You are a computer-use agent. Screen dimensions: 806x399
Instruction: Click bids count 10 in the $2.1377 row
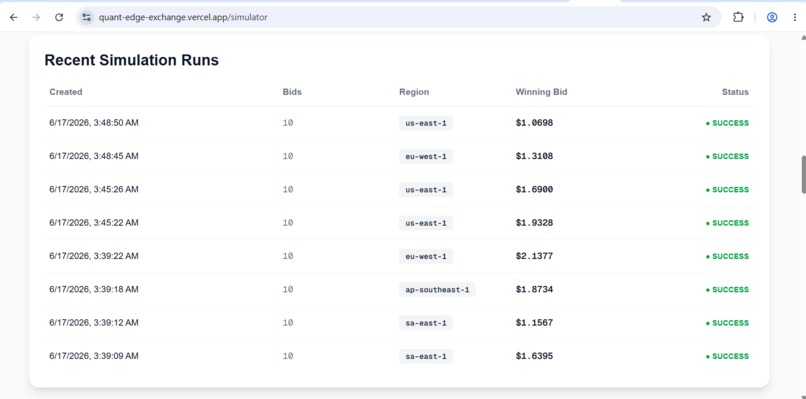tap(288, 256)
